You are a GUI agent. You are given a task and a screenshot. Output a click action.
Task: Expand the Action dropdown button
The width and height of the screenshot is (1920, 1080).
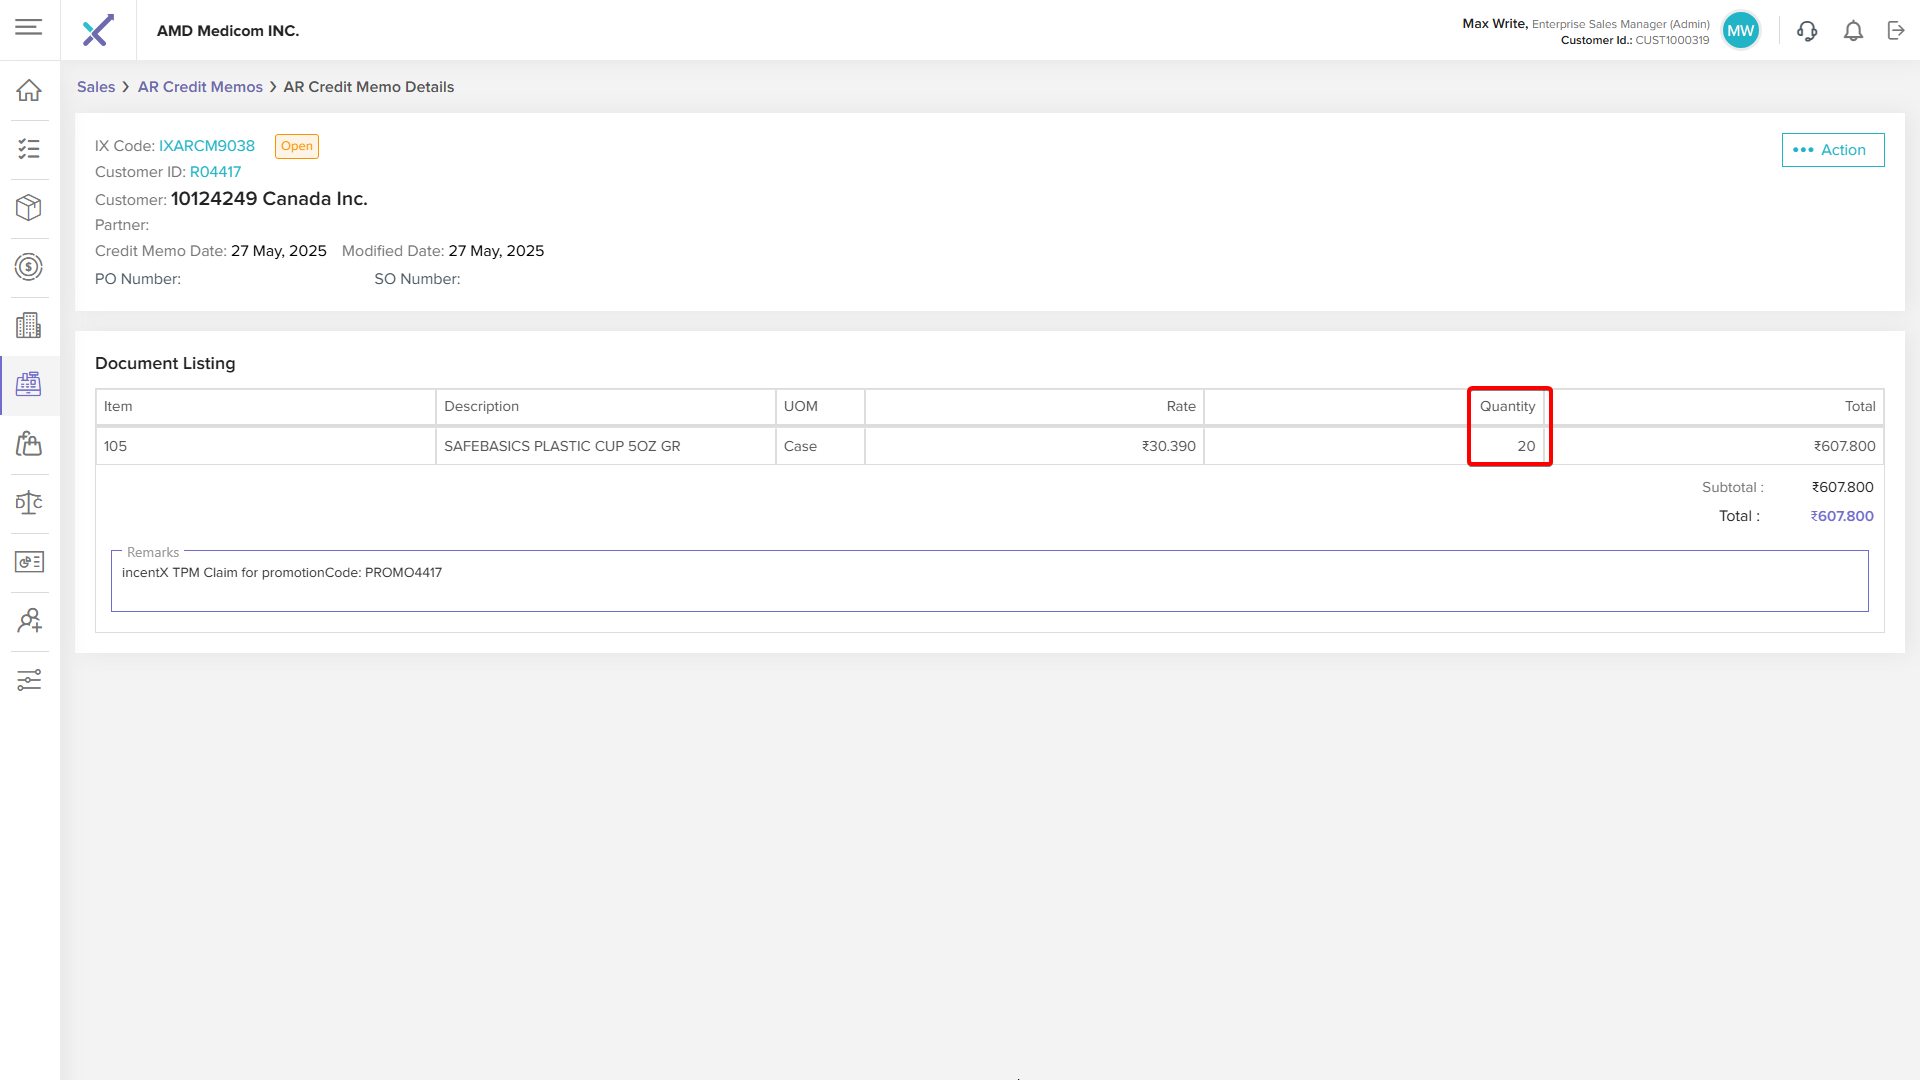(1832, 150)
